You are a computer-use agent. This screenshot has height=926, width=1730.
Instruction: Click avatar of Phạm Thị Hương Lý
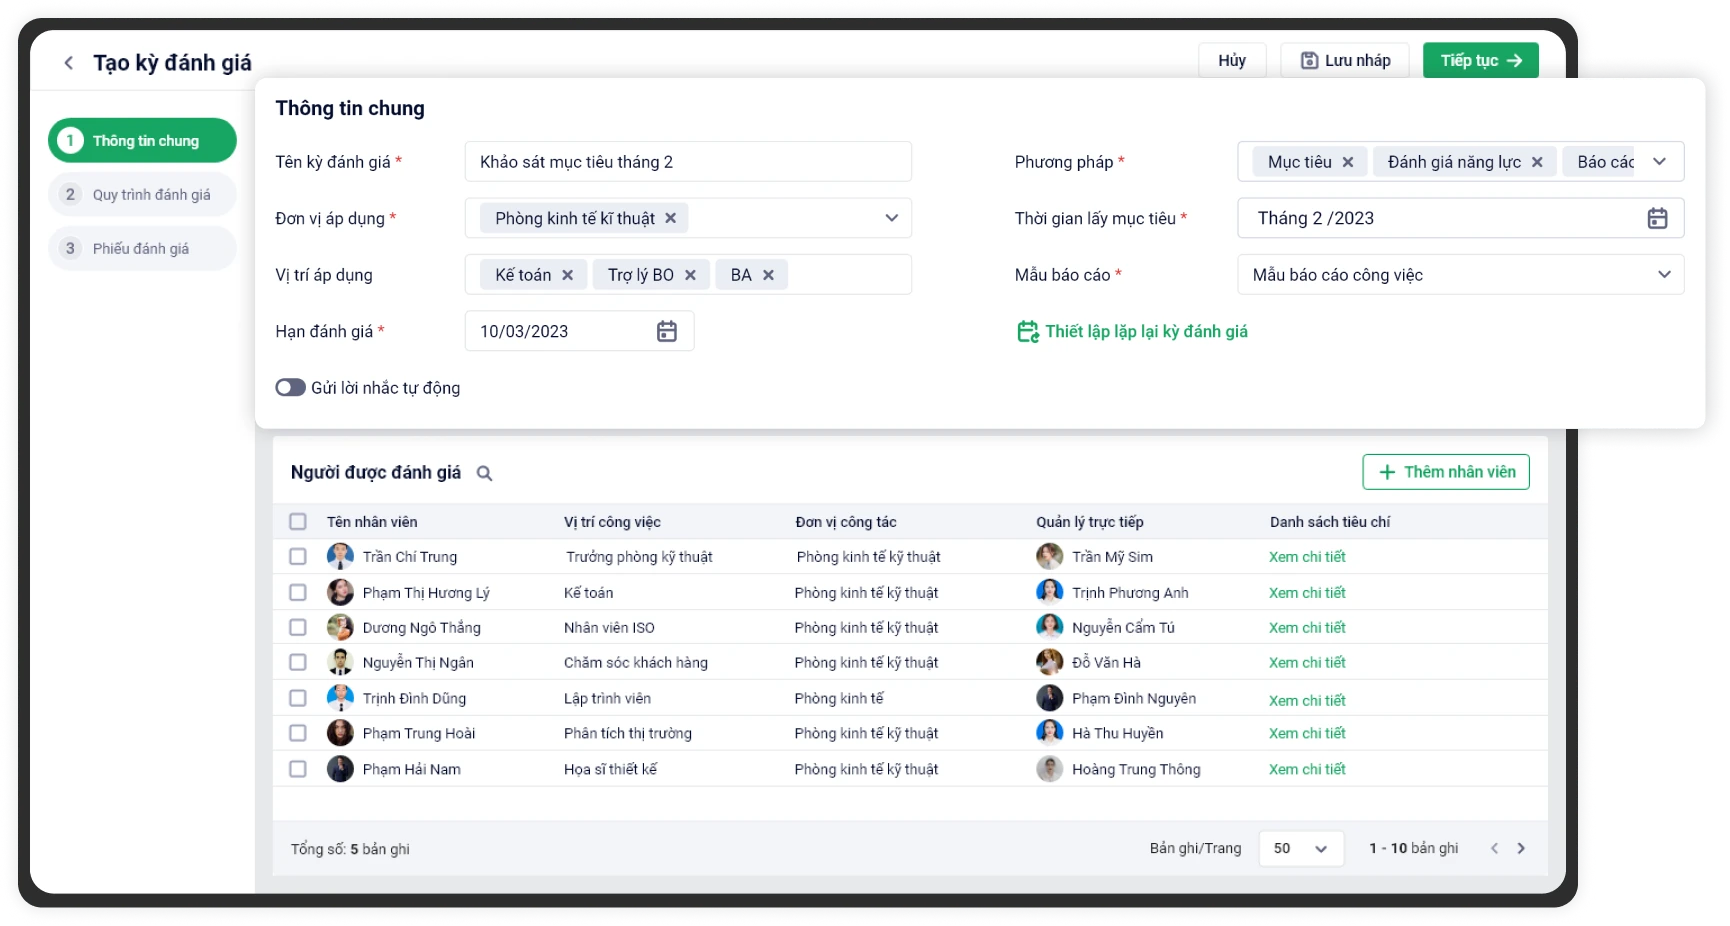340,592
